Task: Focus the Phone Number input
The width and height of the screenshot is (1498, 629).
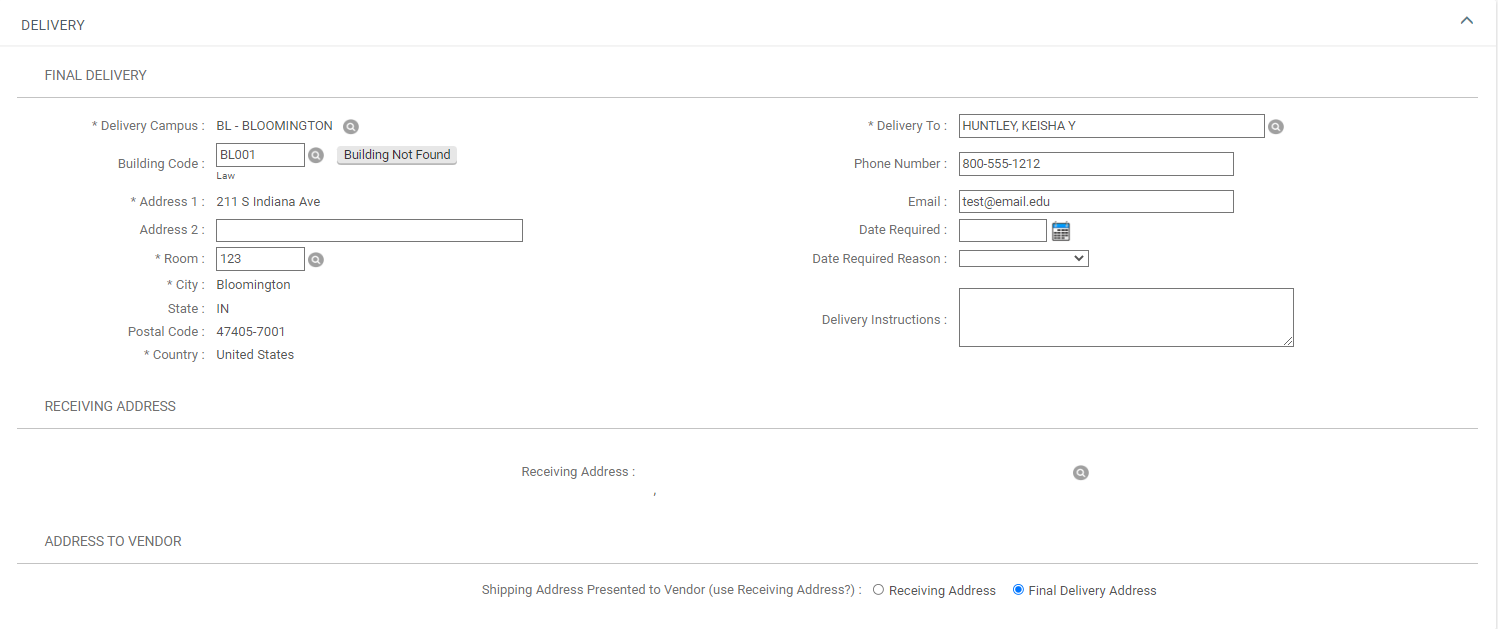Action: point(1095,164)
